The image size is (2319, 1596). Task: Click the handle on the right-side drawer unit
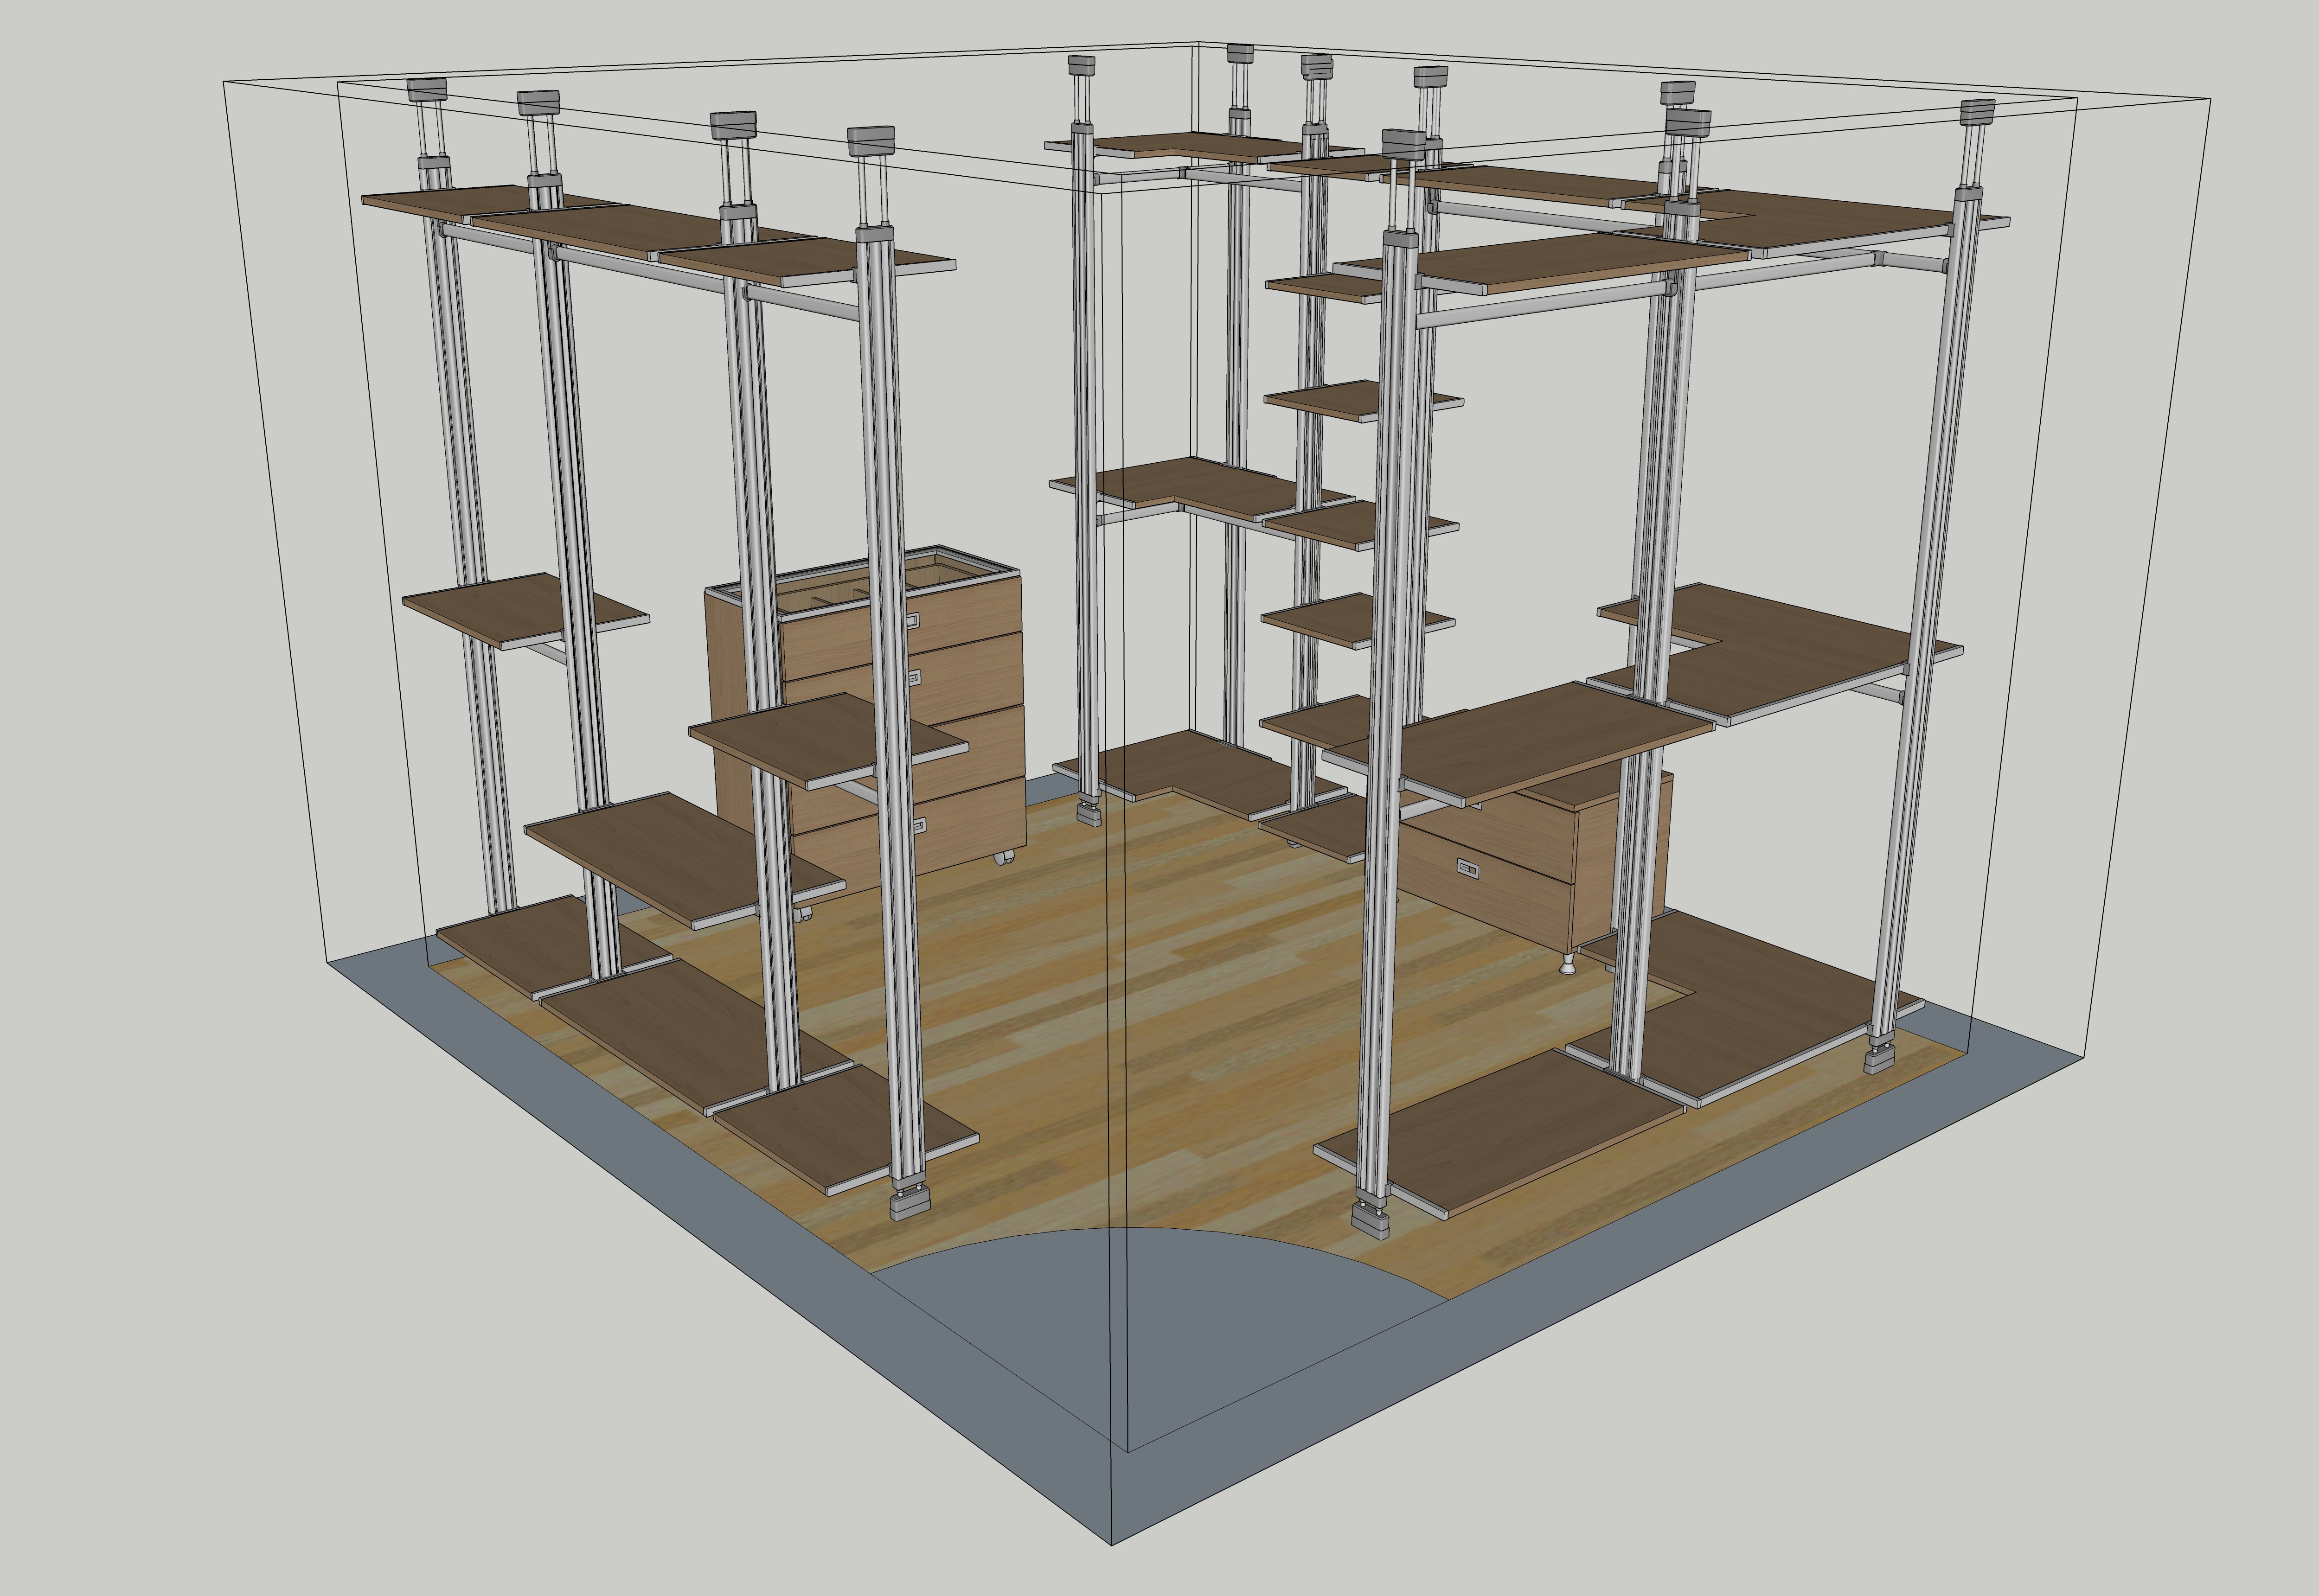1468,867
